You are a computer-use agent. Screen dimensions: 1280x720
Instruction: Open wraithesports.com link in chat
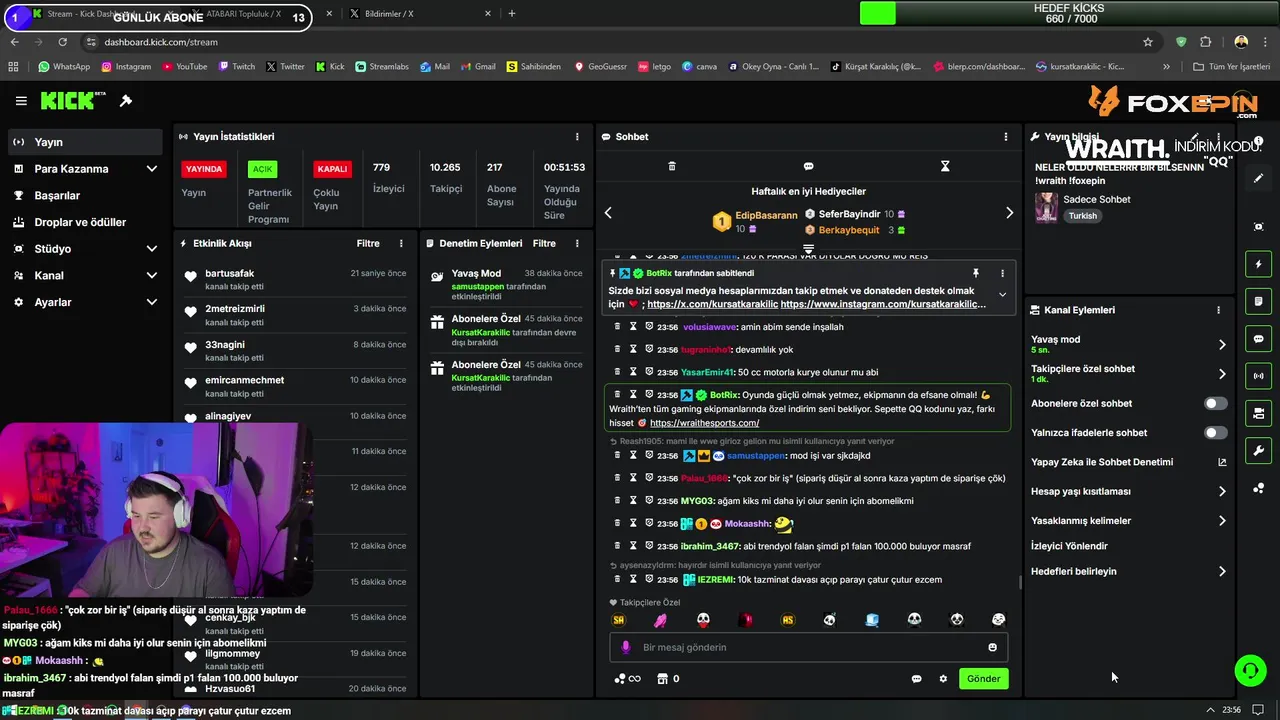pyautogui.click(x=704, y=423)
